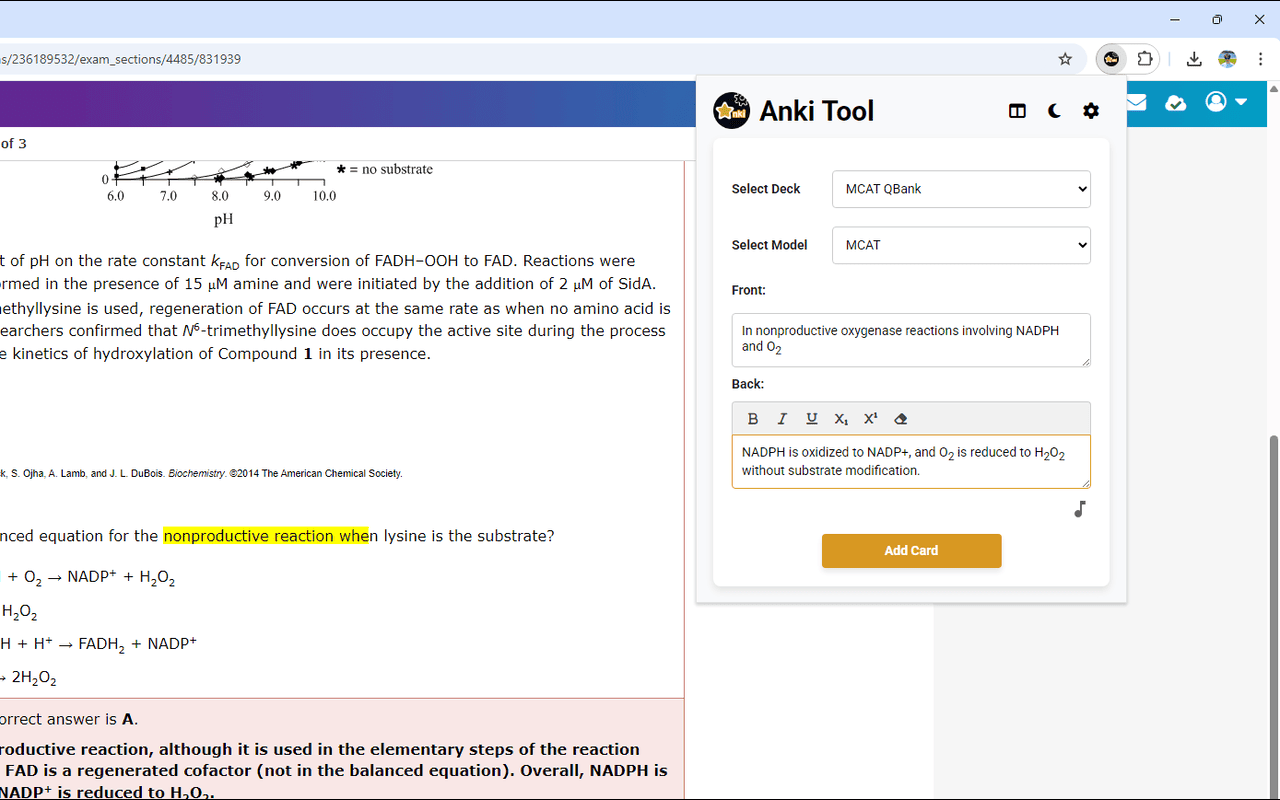1280x800 pixels.
Task: Toggle italic formatting in the Back field
Action: point(782,419)
